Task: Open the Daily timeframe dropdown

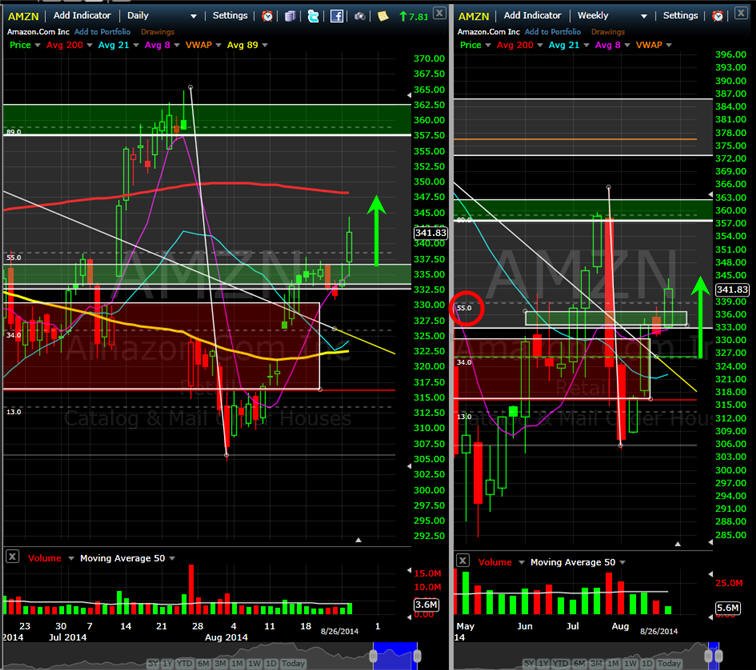Action: pyautogui.click(x=162, y=15)
